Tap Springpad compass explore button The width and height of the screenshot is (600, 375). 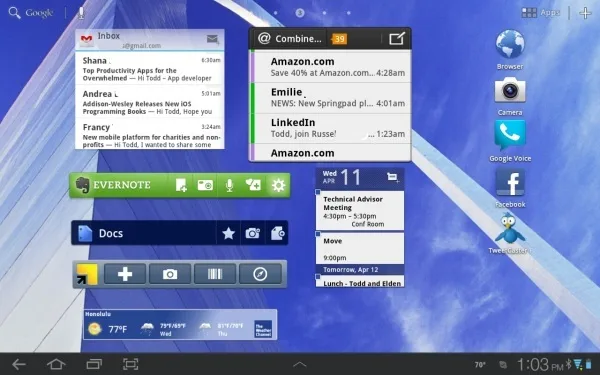click(260, 274)
